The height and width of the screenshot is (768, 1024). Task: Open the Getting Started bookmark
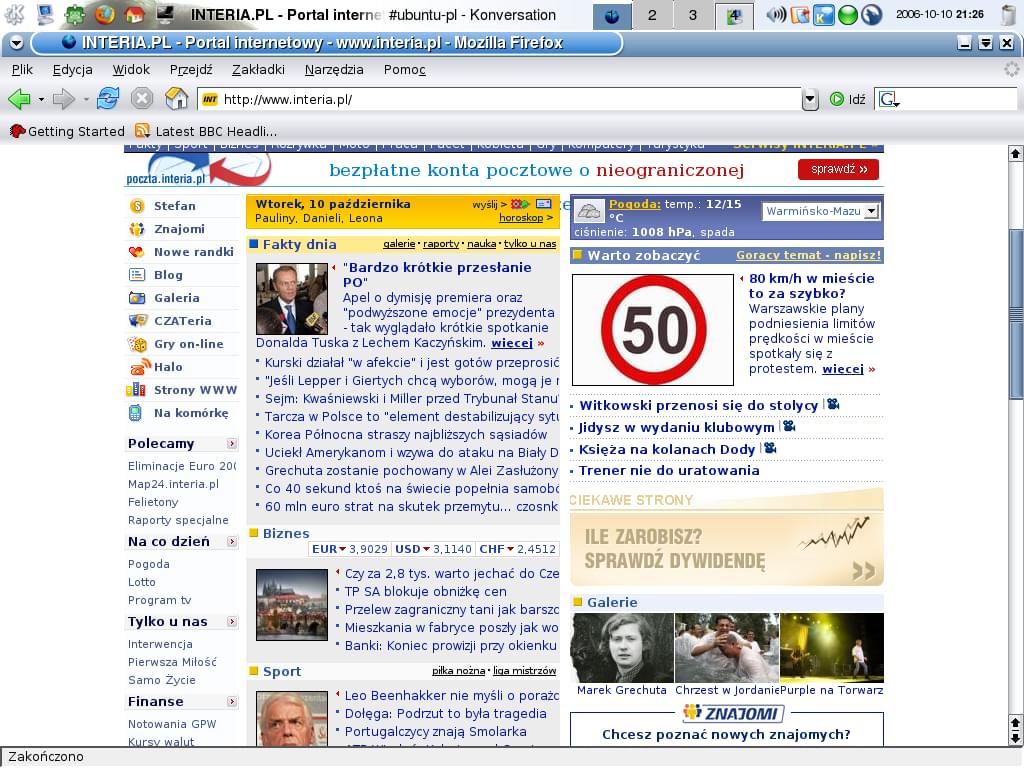pyautogui.click(x=67, y=131)
